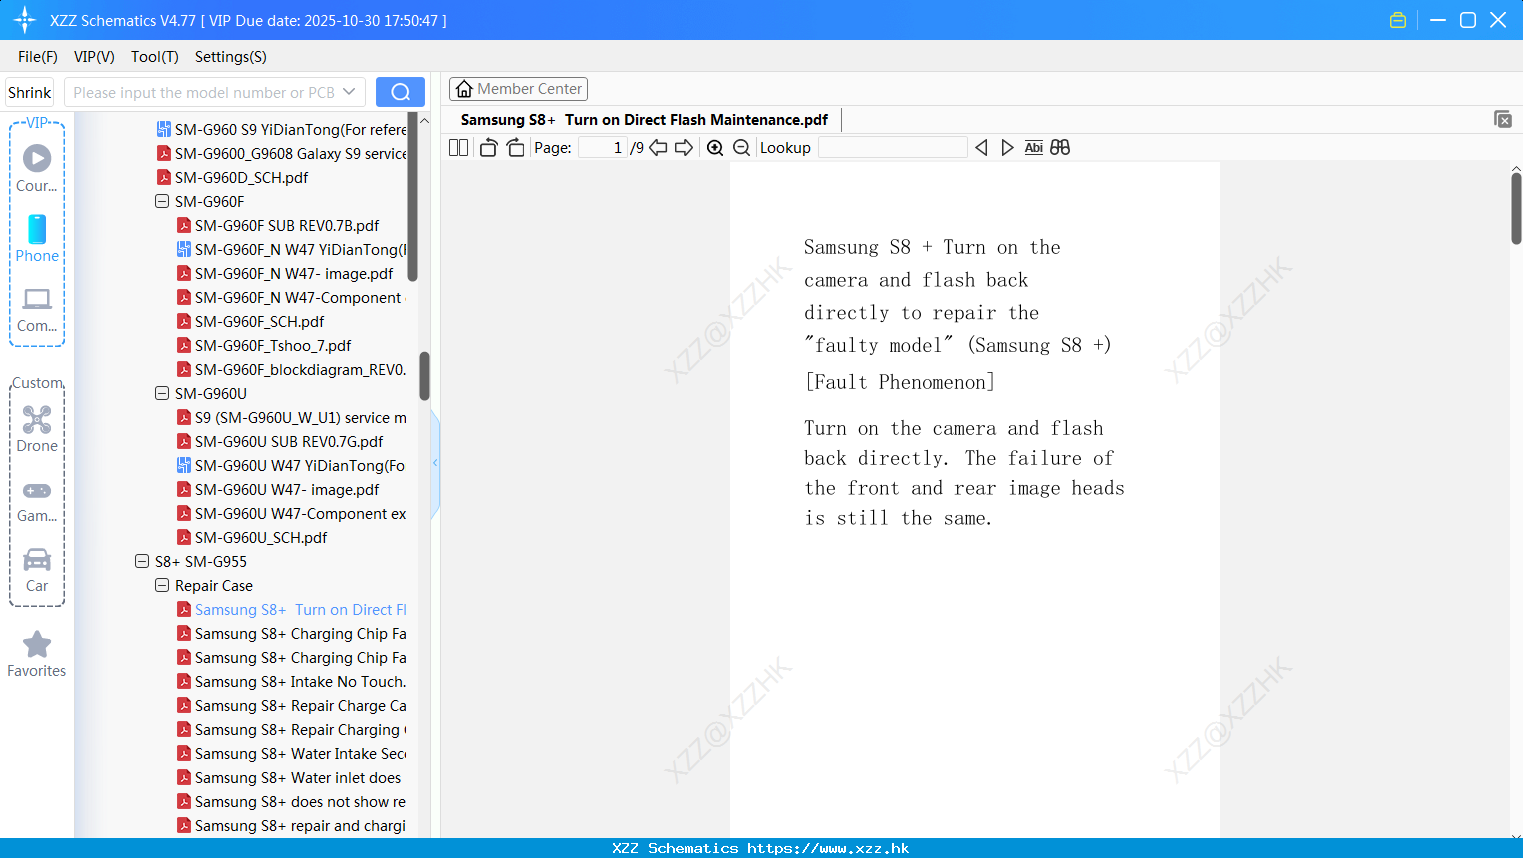Click the model number search field
Screen dimensions: 1523x858
coord(204,92)
